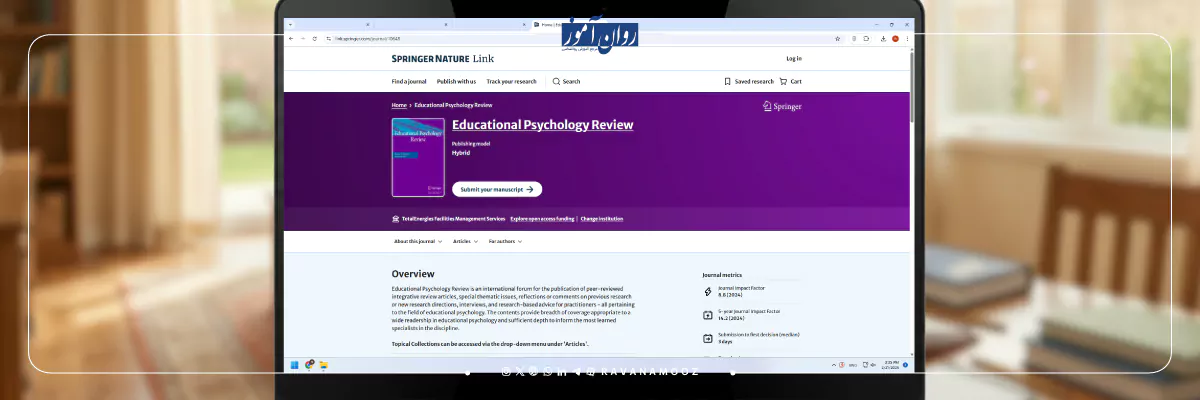The width and height of the screenshot is (1200, 400).
Task: Open Chrome's three-dot menu
Action: pos(907,38)
